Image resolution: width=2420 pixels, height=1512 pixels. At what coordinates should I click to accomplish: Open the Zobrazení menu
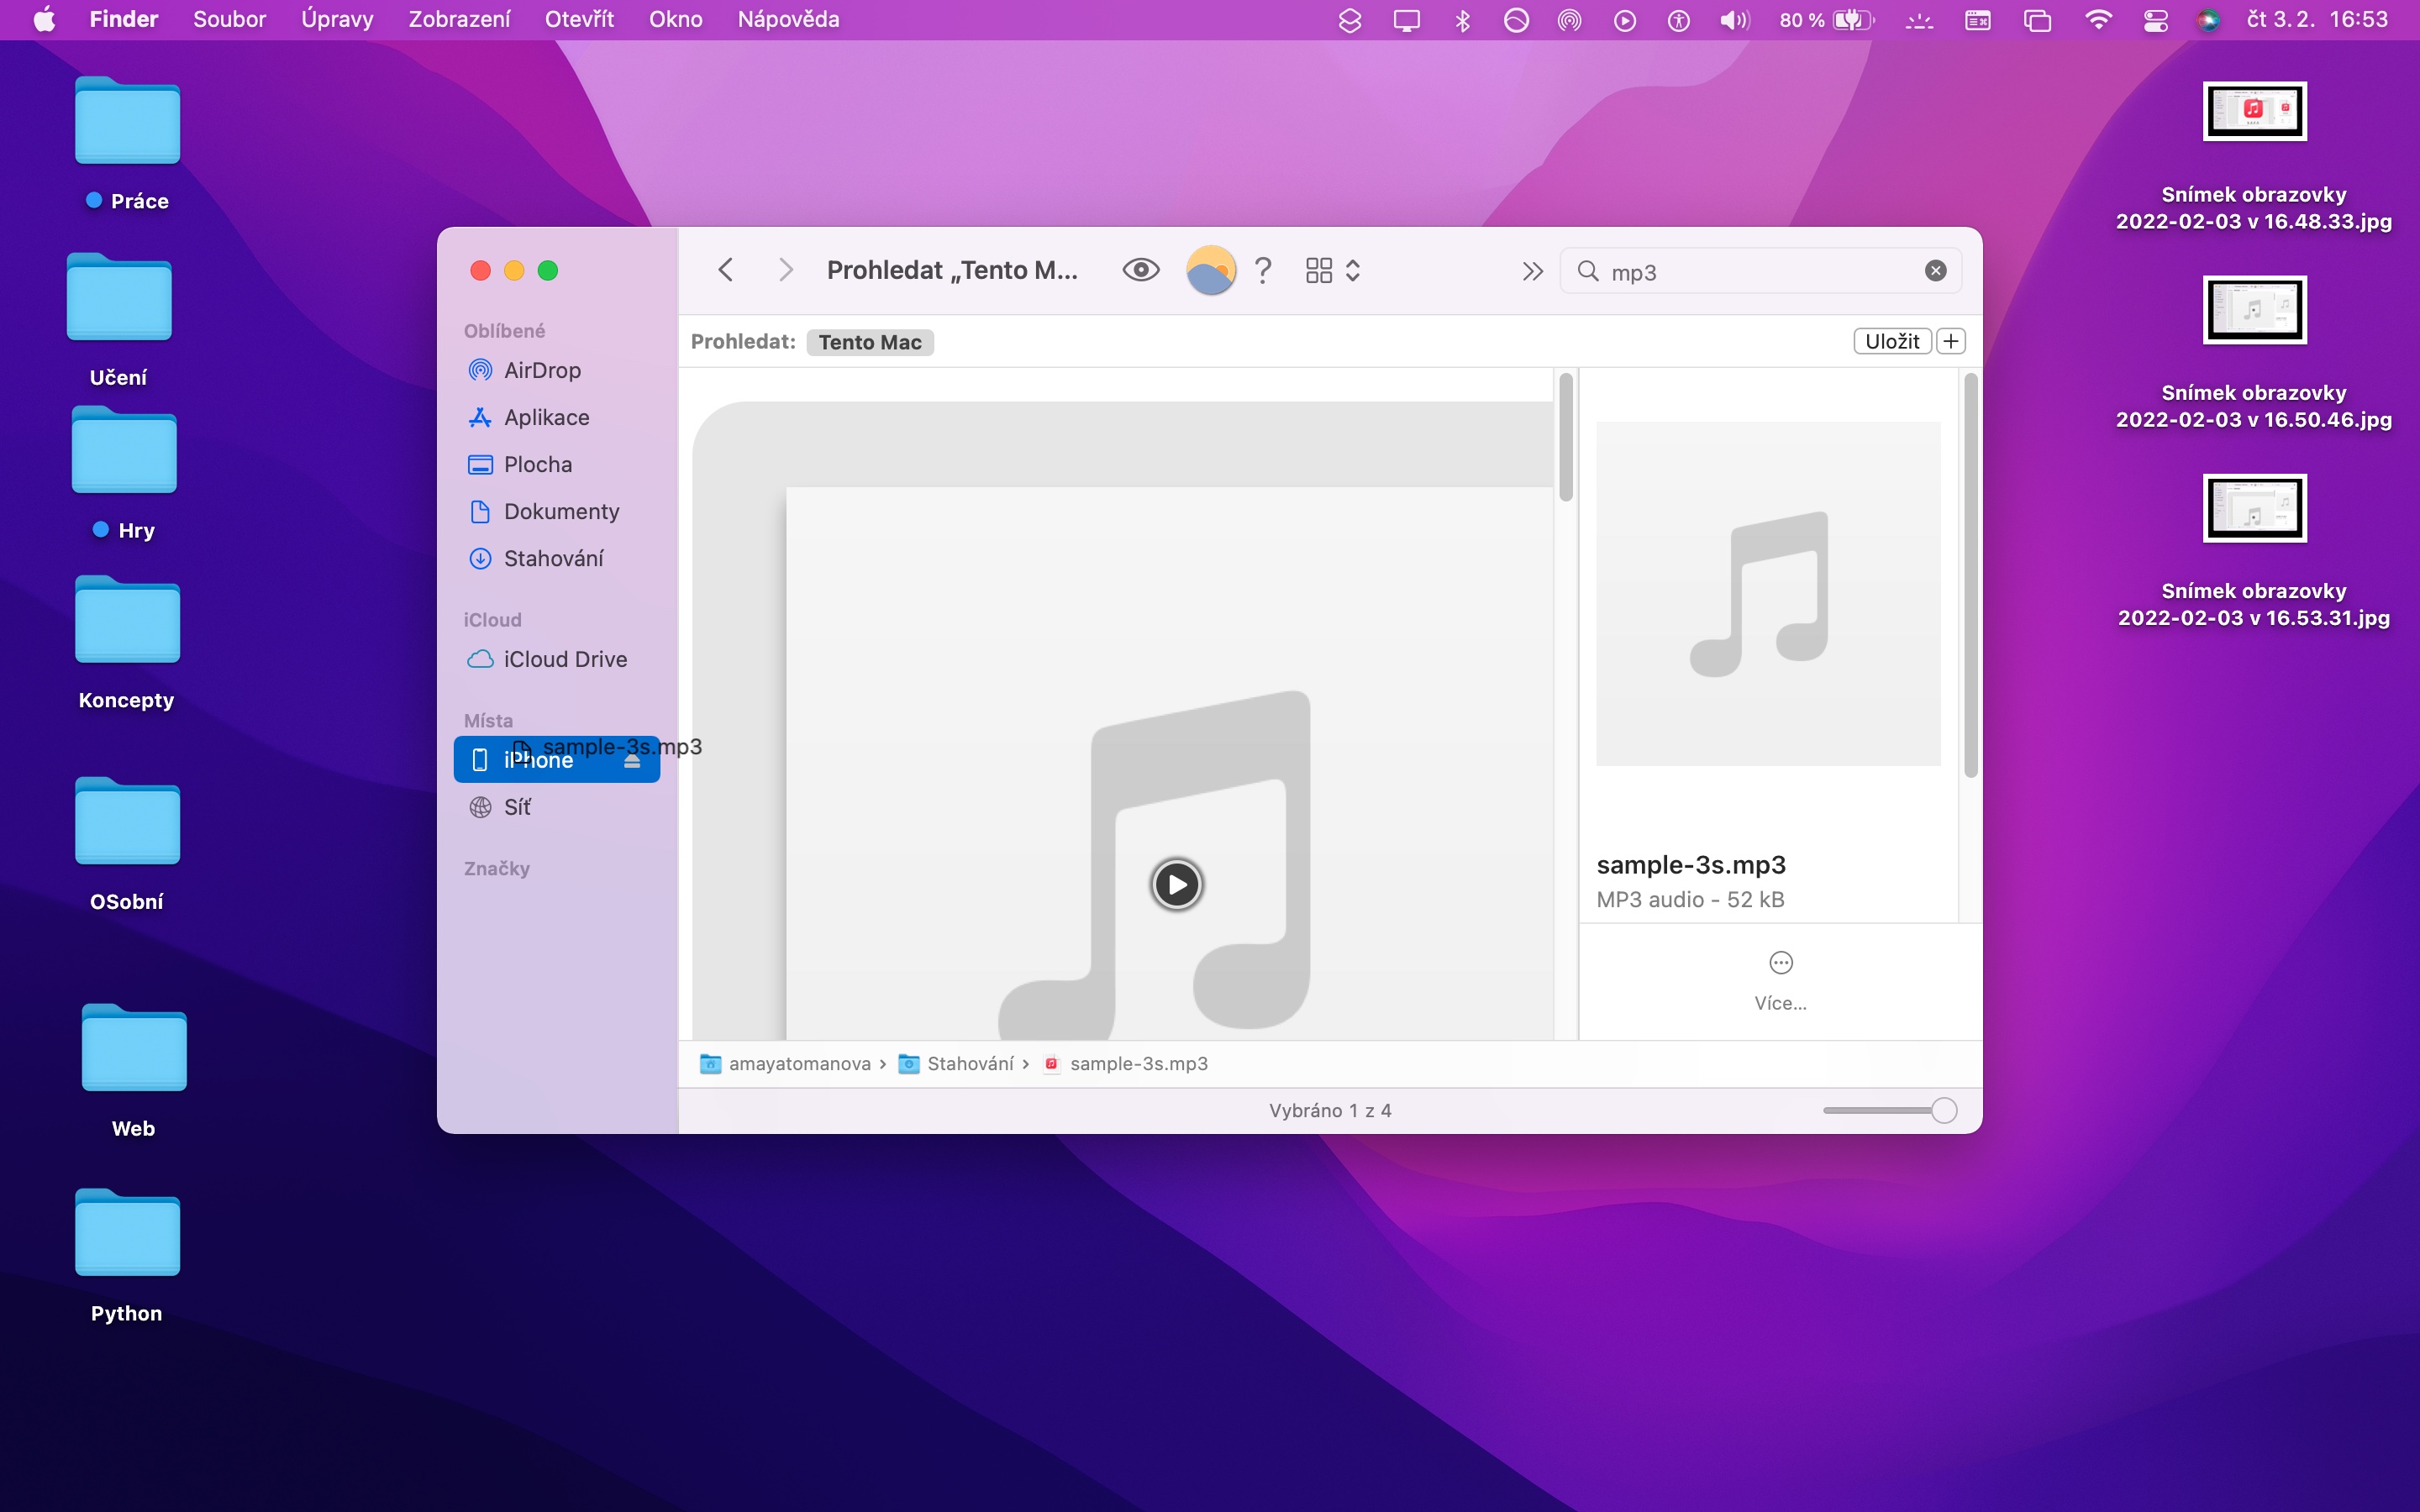pos(459,20)
